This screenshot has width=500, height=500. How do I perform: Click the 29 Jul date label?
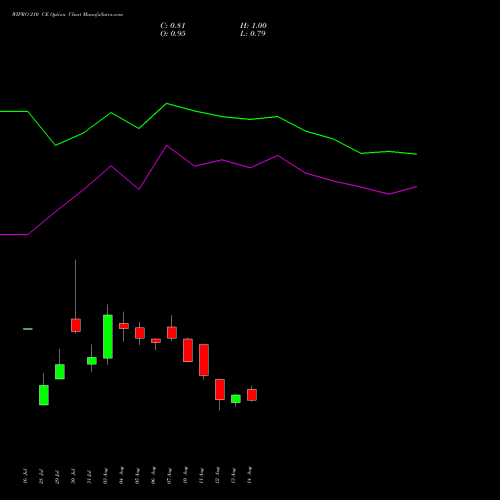coord(57,476)
